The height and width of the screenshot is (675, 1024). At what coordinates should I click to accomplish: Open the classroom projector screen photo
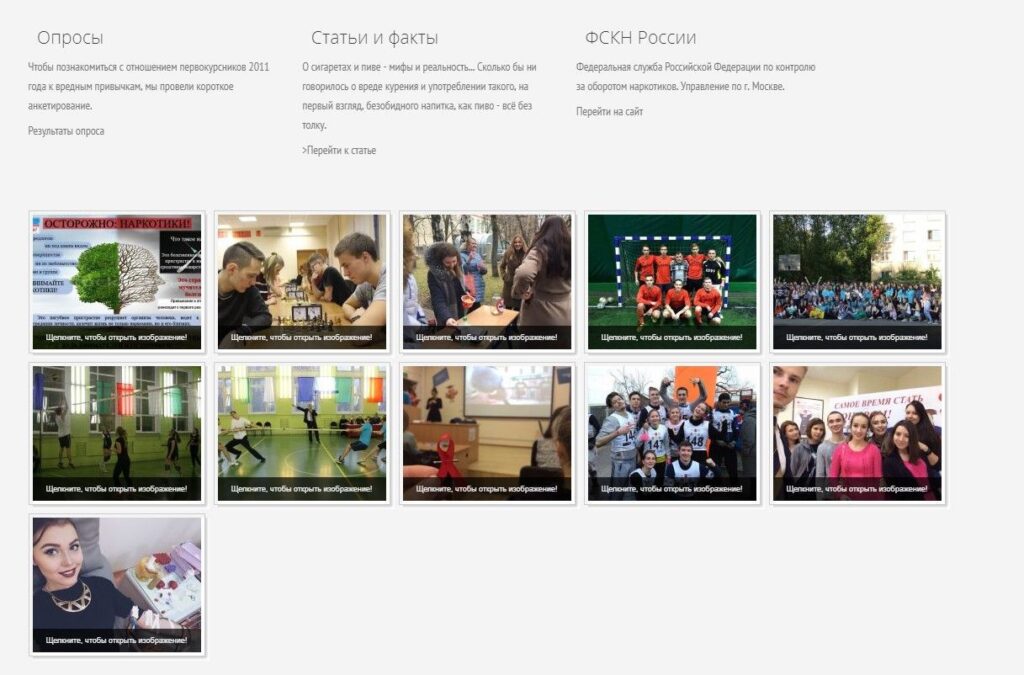coord(487,433)
